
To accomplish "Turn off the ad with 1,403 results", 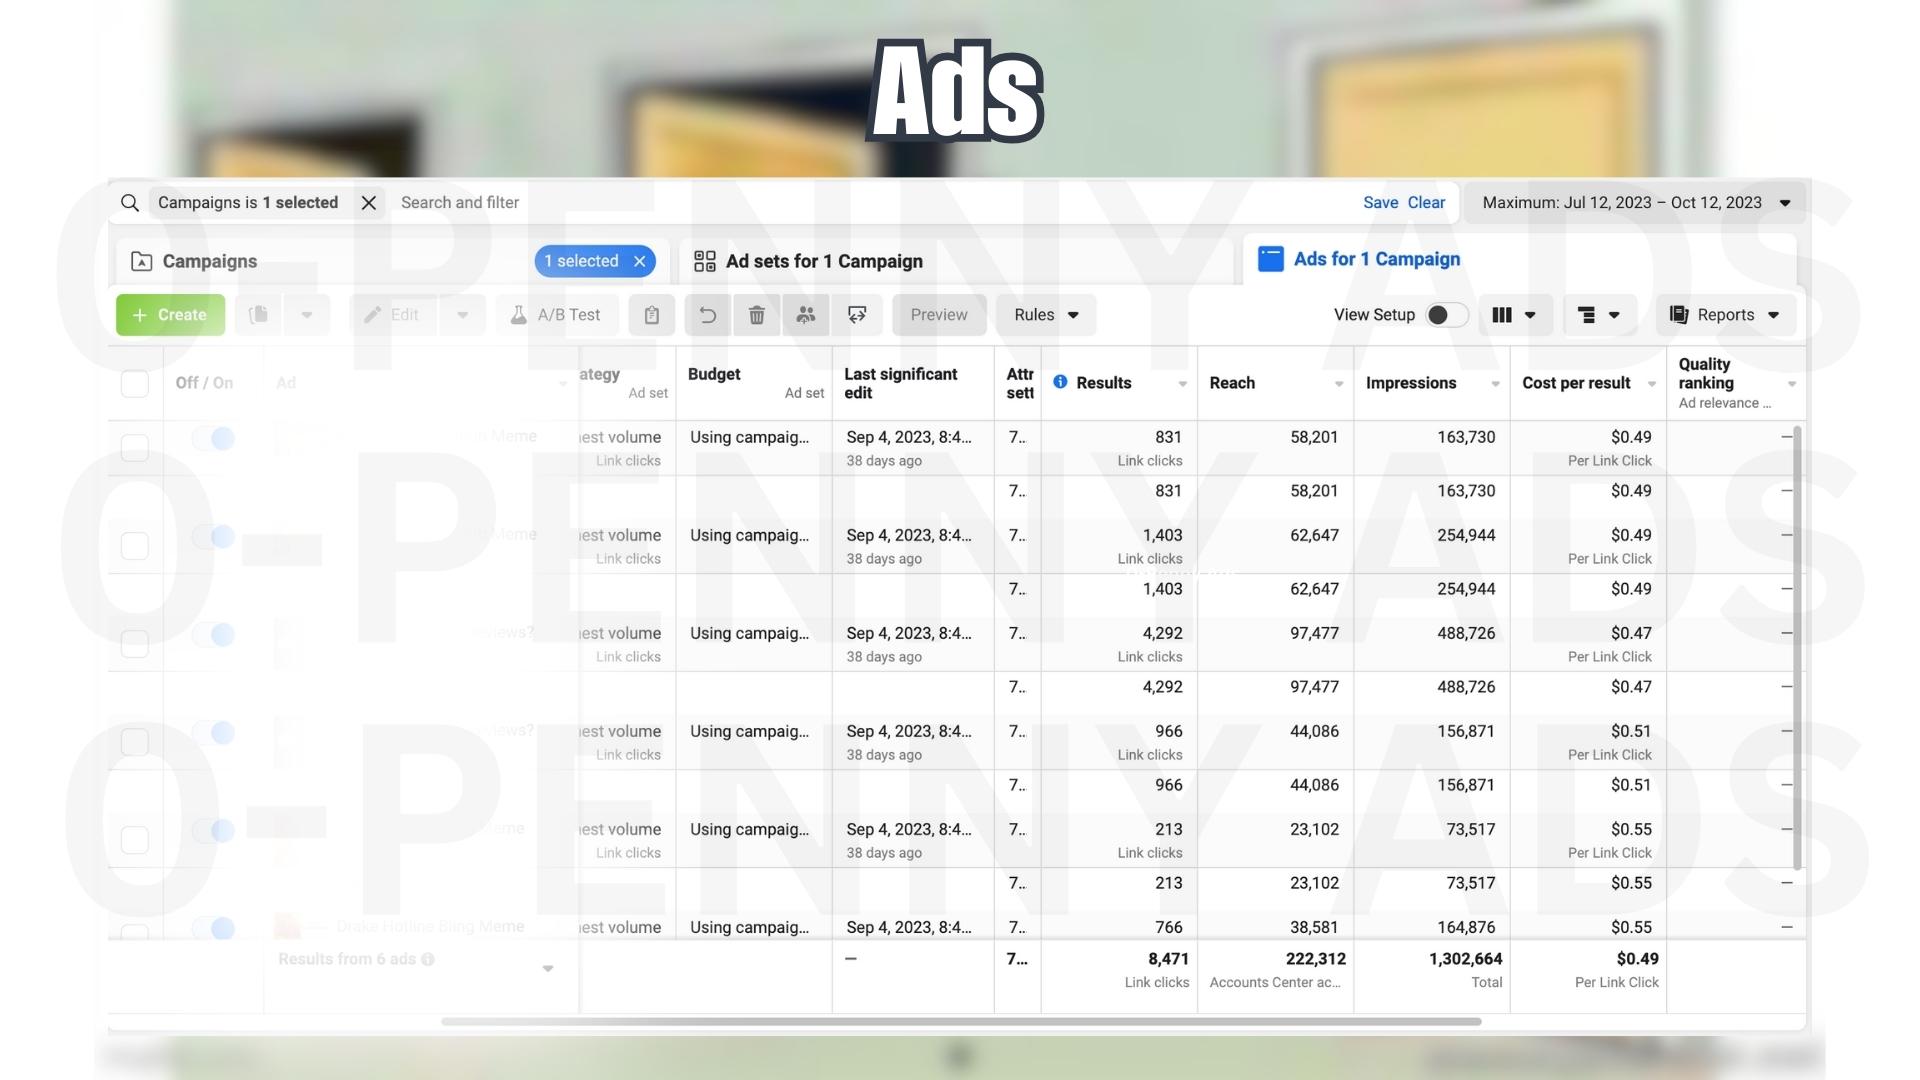I will [214, 536].
